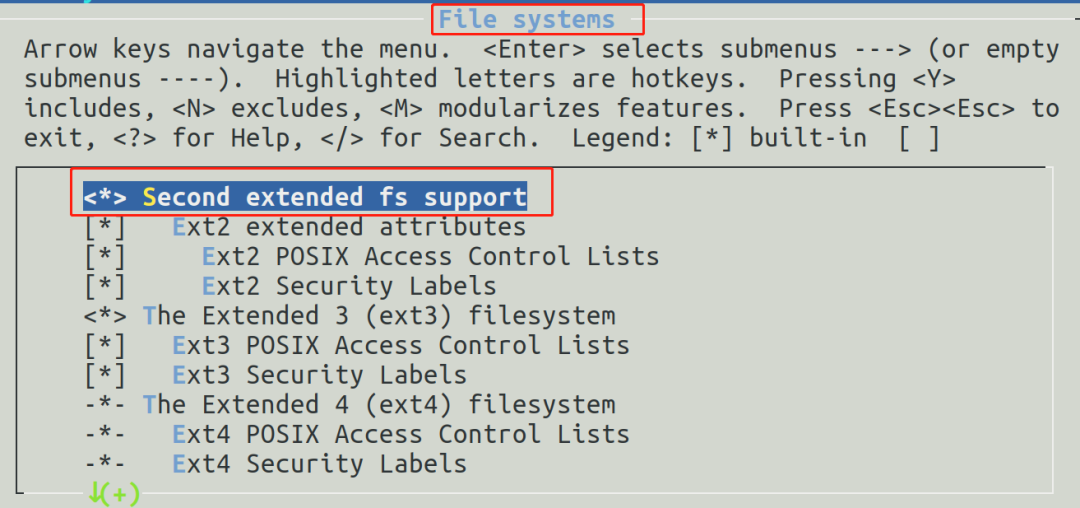The width and height of the screenshot is (1080, 508).
Task: Toggle the Ext2 extended attributes checkbox
Action: (x=105, y=227)
